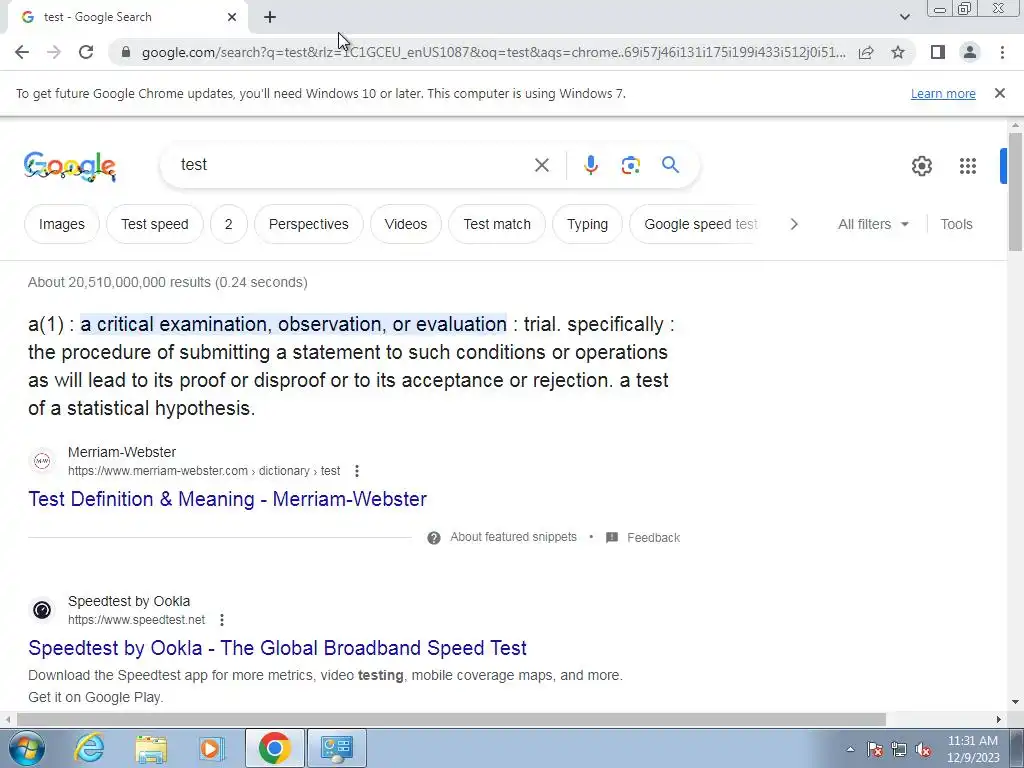The width and height of the screenshot is (1024, 768).
Task: Show hidden tray icons arrow
Action: [850, 749]
